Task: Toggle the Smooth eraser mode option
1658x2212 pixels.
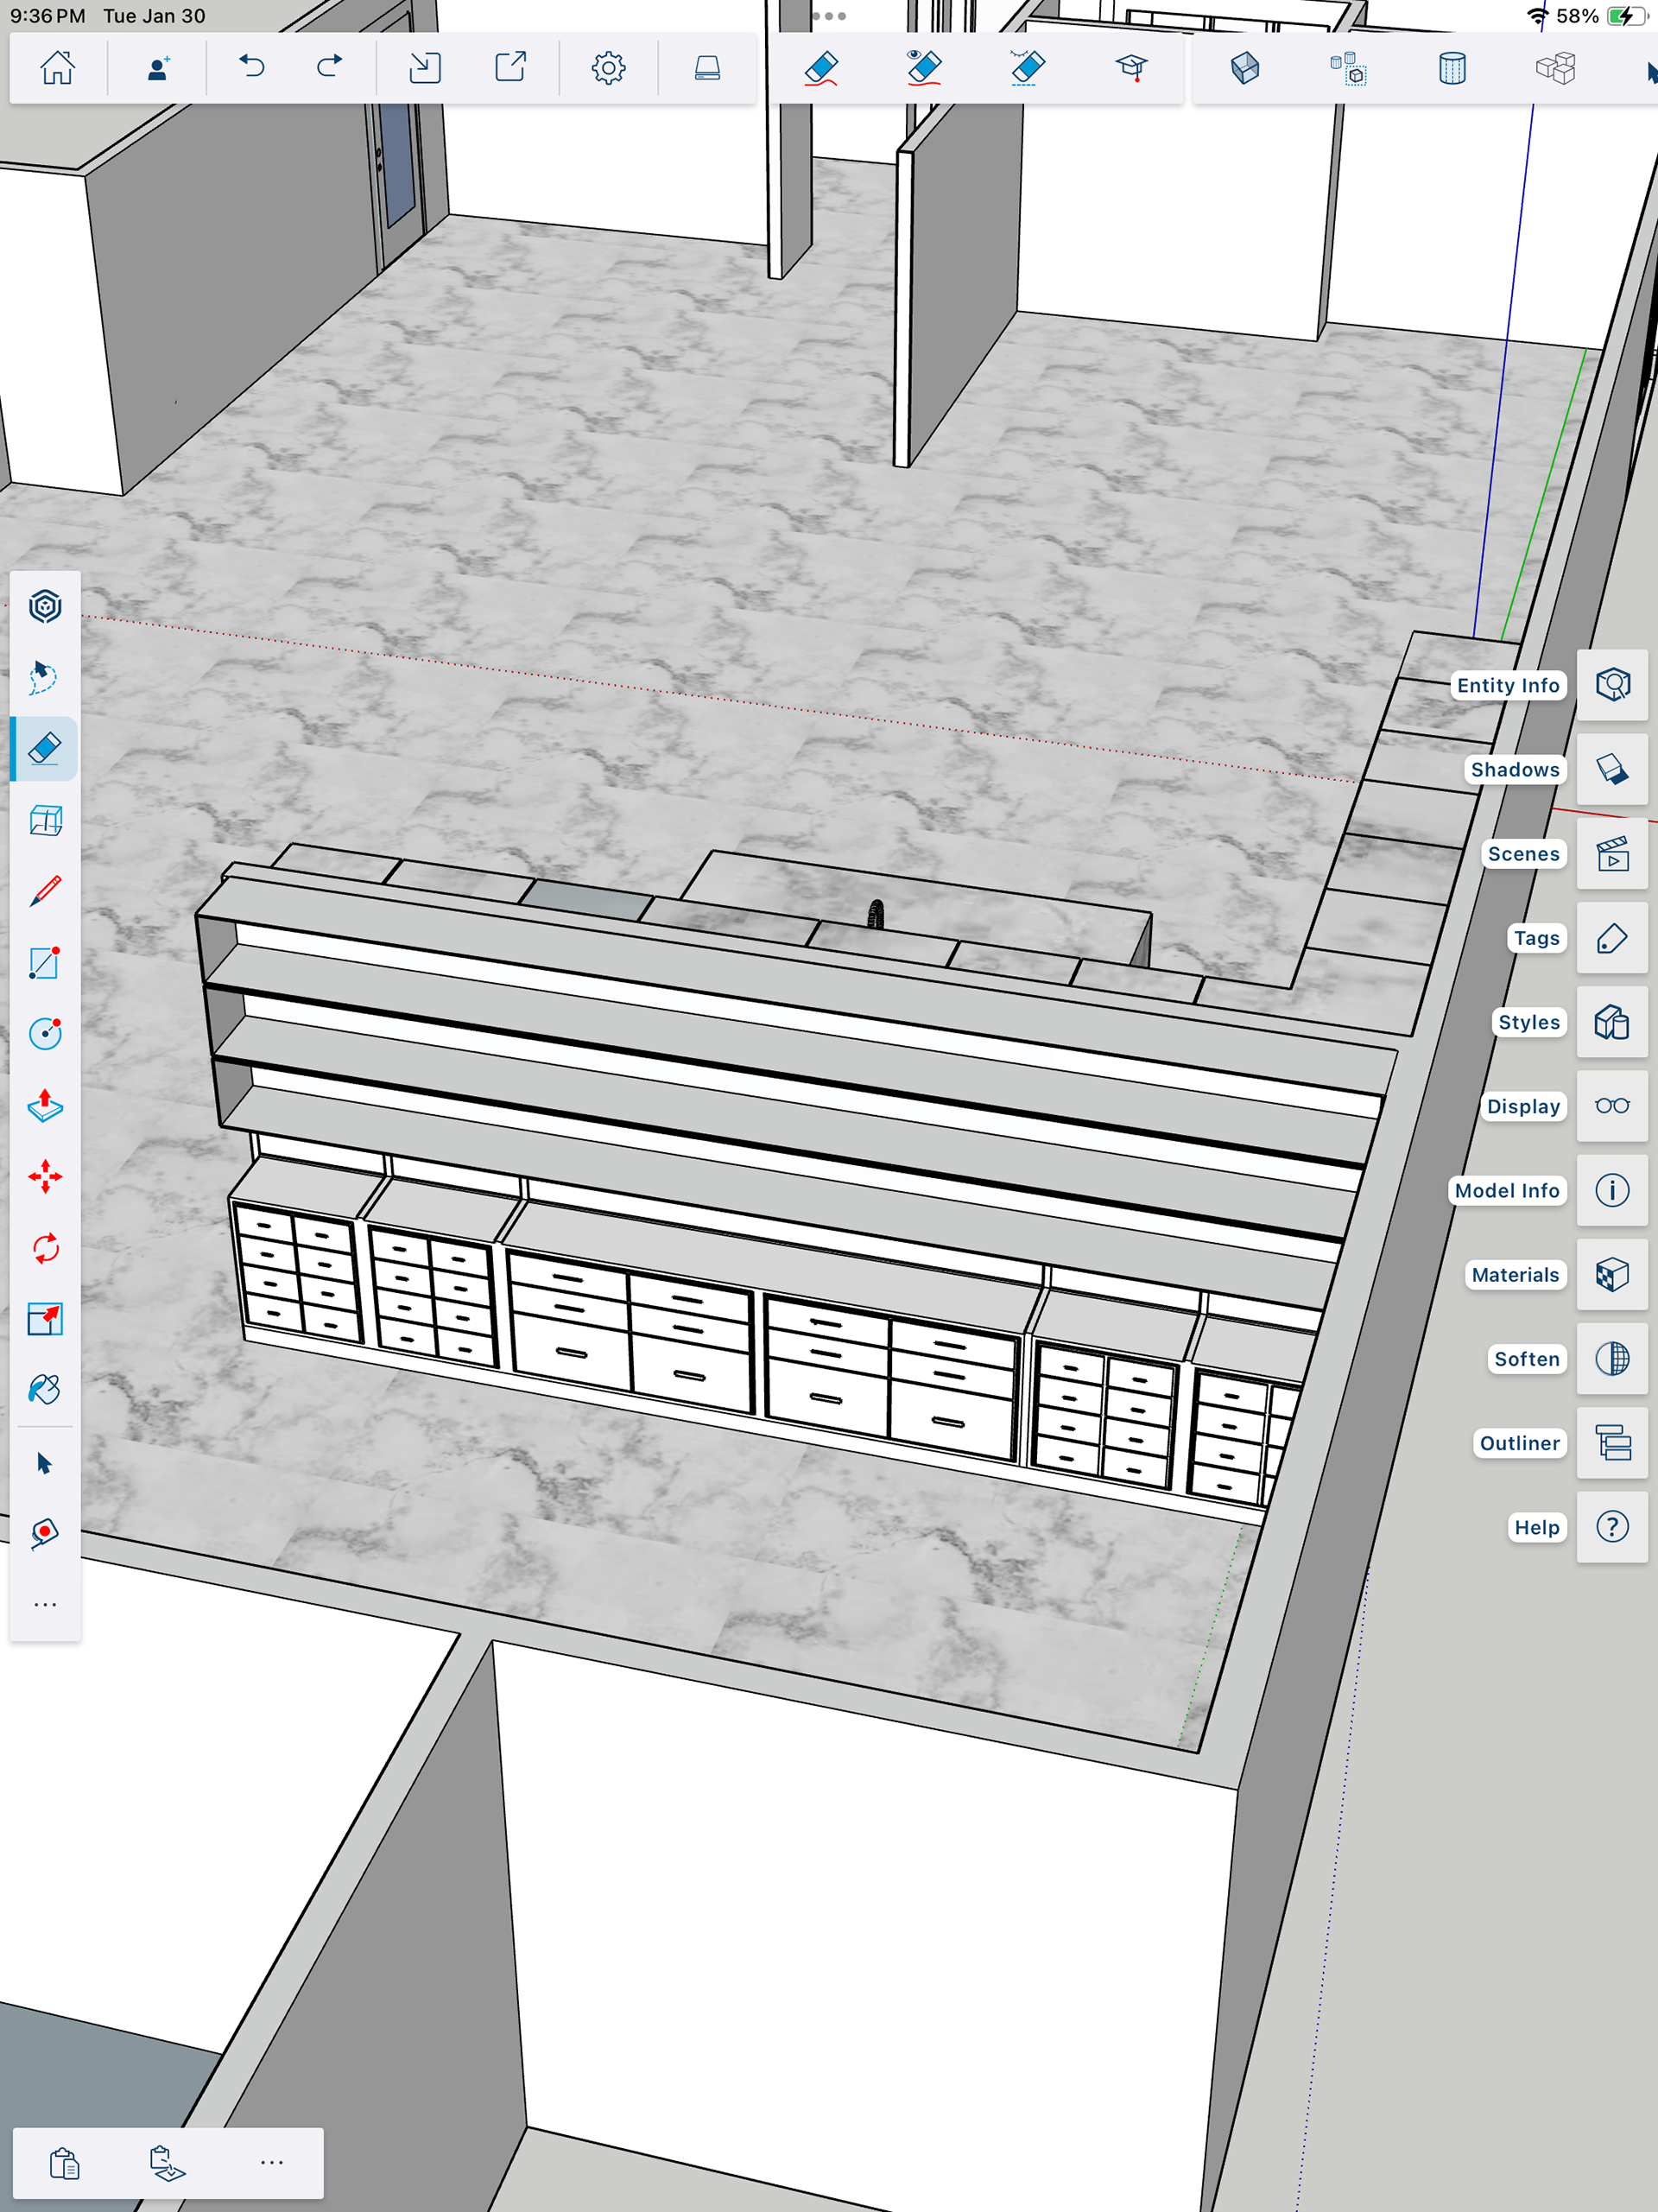Action: (1027, 68)
